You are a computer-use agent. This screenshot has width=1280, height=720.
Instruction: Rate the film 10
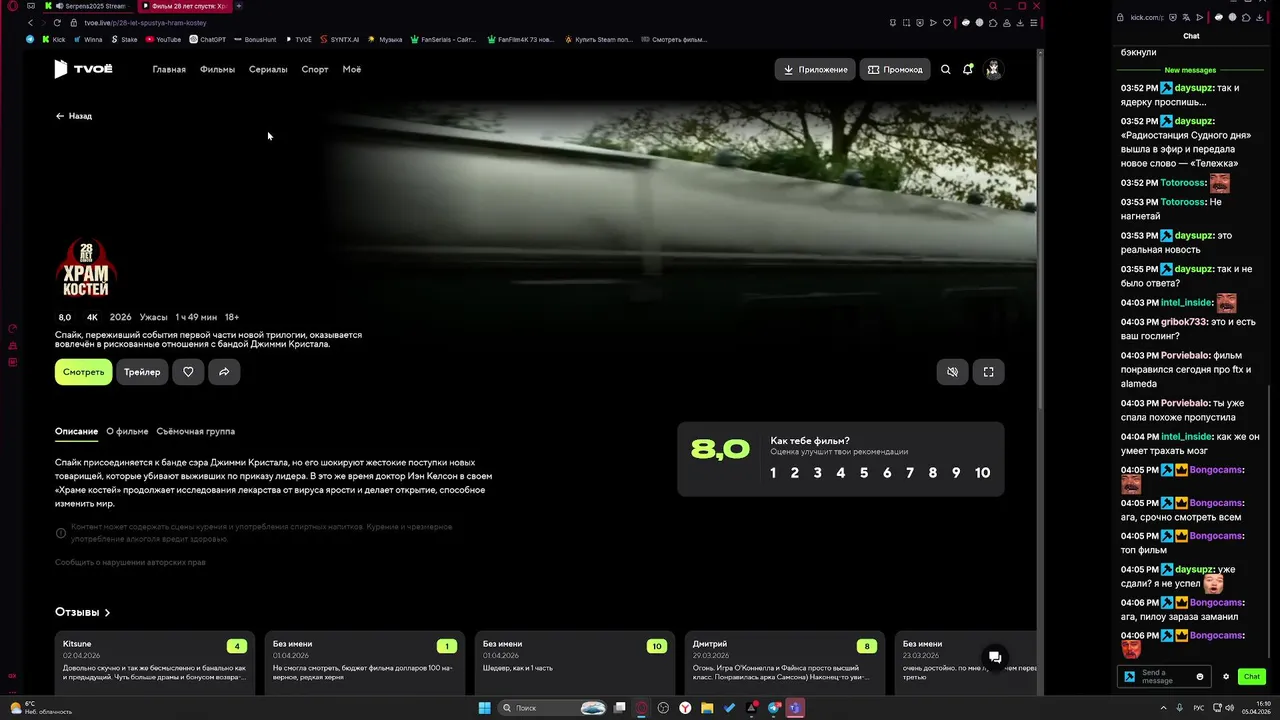(x=982, y=473)
